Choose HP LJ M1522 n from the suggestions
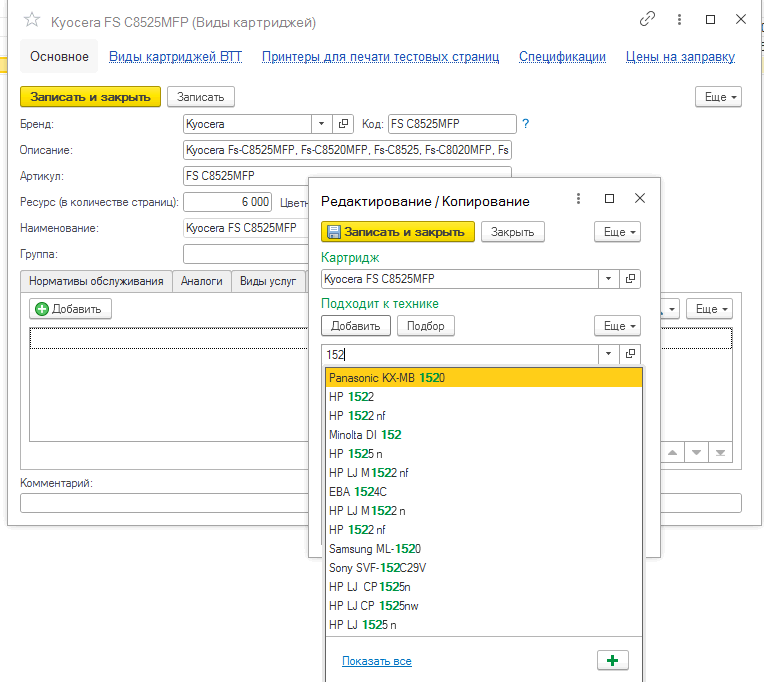Image resolution: width=764 pixels, height=682 pixels. tap(483, 511)
